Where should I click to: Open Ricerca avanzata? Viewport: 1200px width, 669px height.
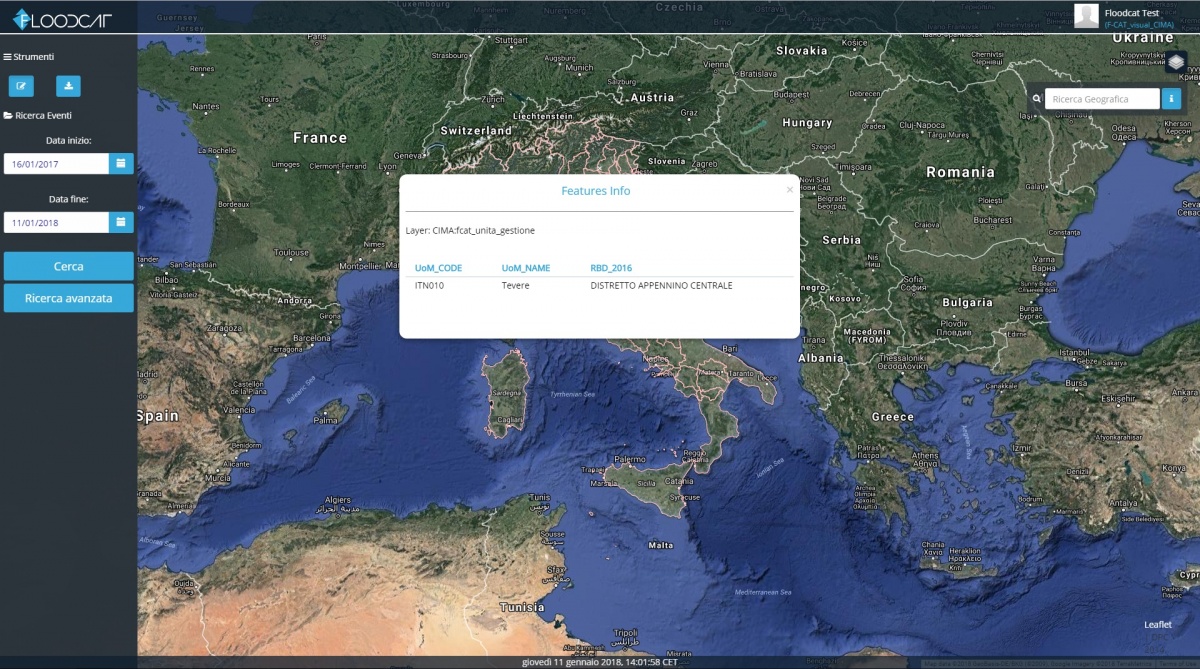(68, 298)
